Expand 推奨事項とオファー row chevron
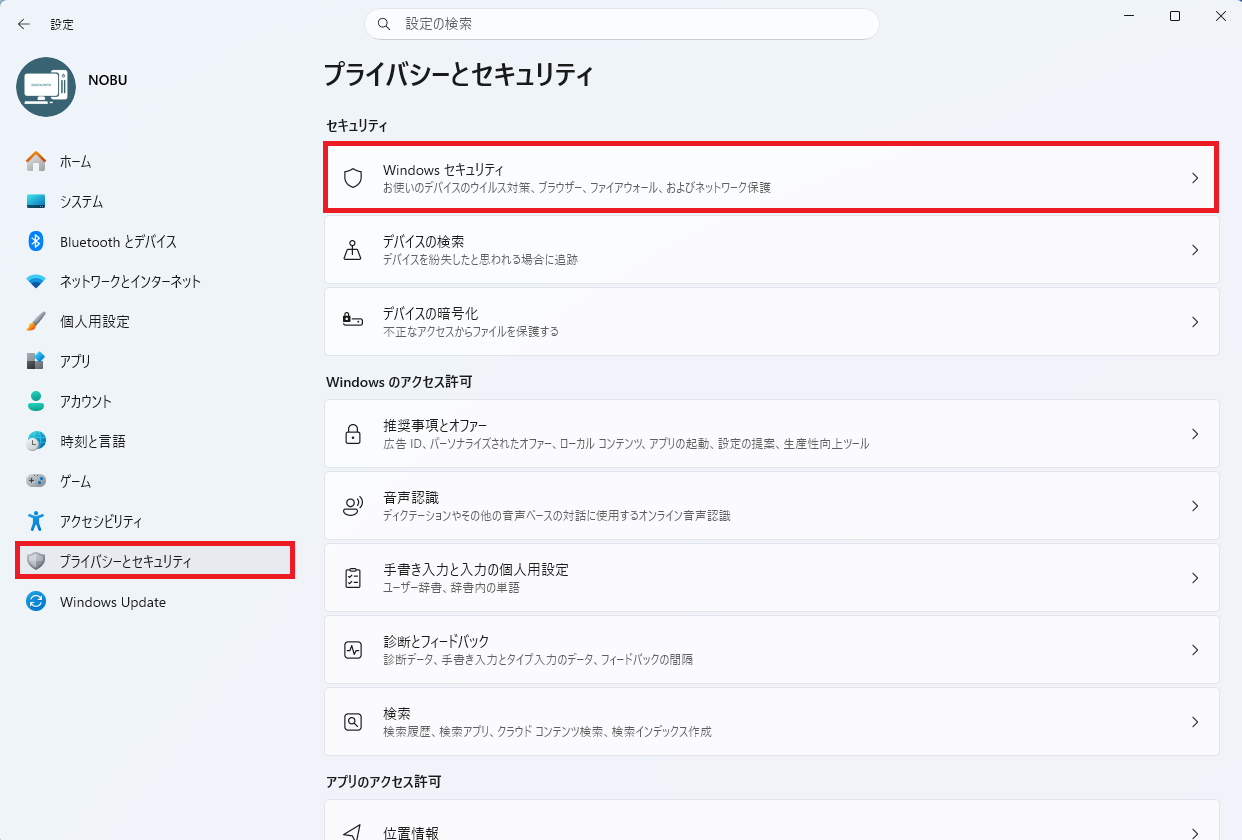The width and height of the screenshot is (1242, 840). 1194,434
